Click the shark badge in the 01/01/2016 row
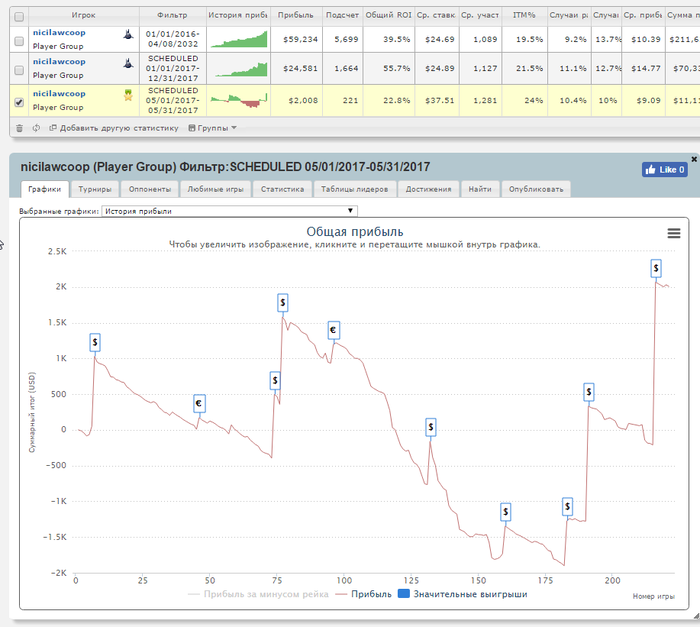The height and width of the screenshot is (627, 700). point(128,34)
